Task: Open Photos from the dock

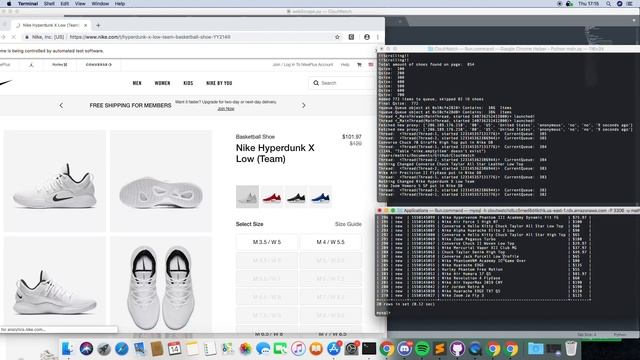Action: coord(245,349)
